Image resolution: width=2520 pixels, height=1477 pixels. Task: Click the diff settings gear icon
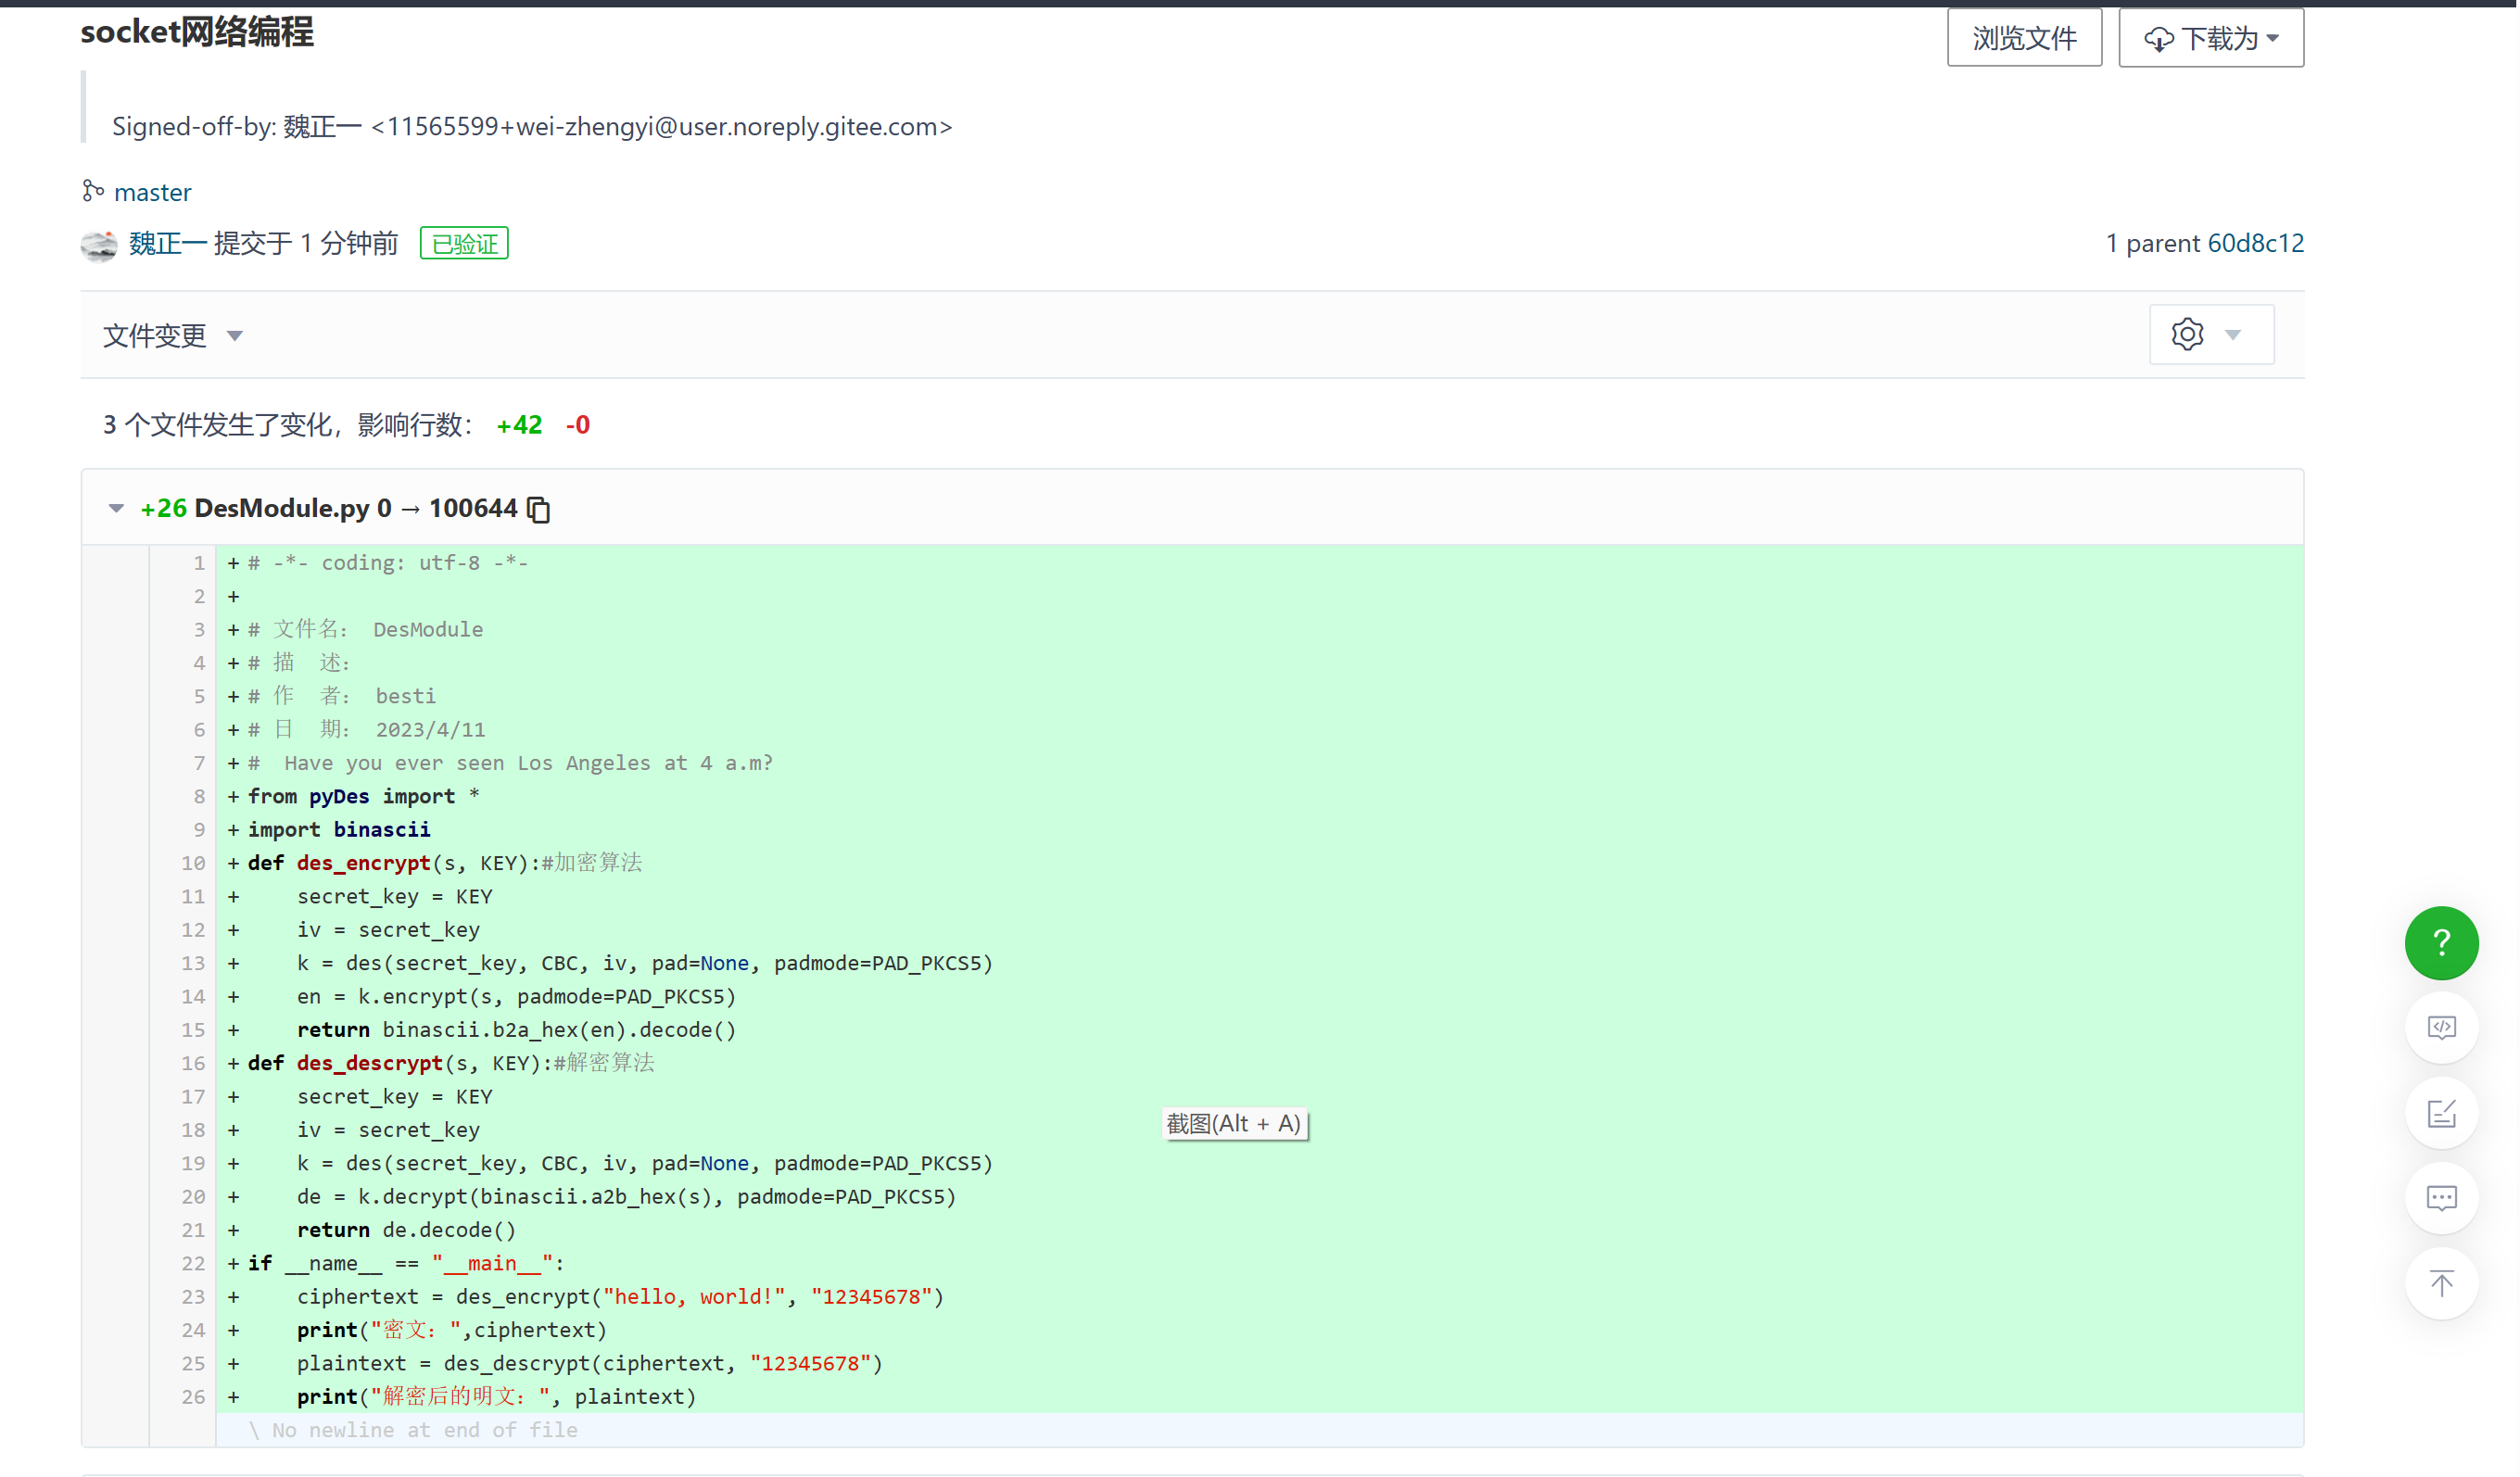point(2186,334)
